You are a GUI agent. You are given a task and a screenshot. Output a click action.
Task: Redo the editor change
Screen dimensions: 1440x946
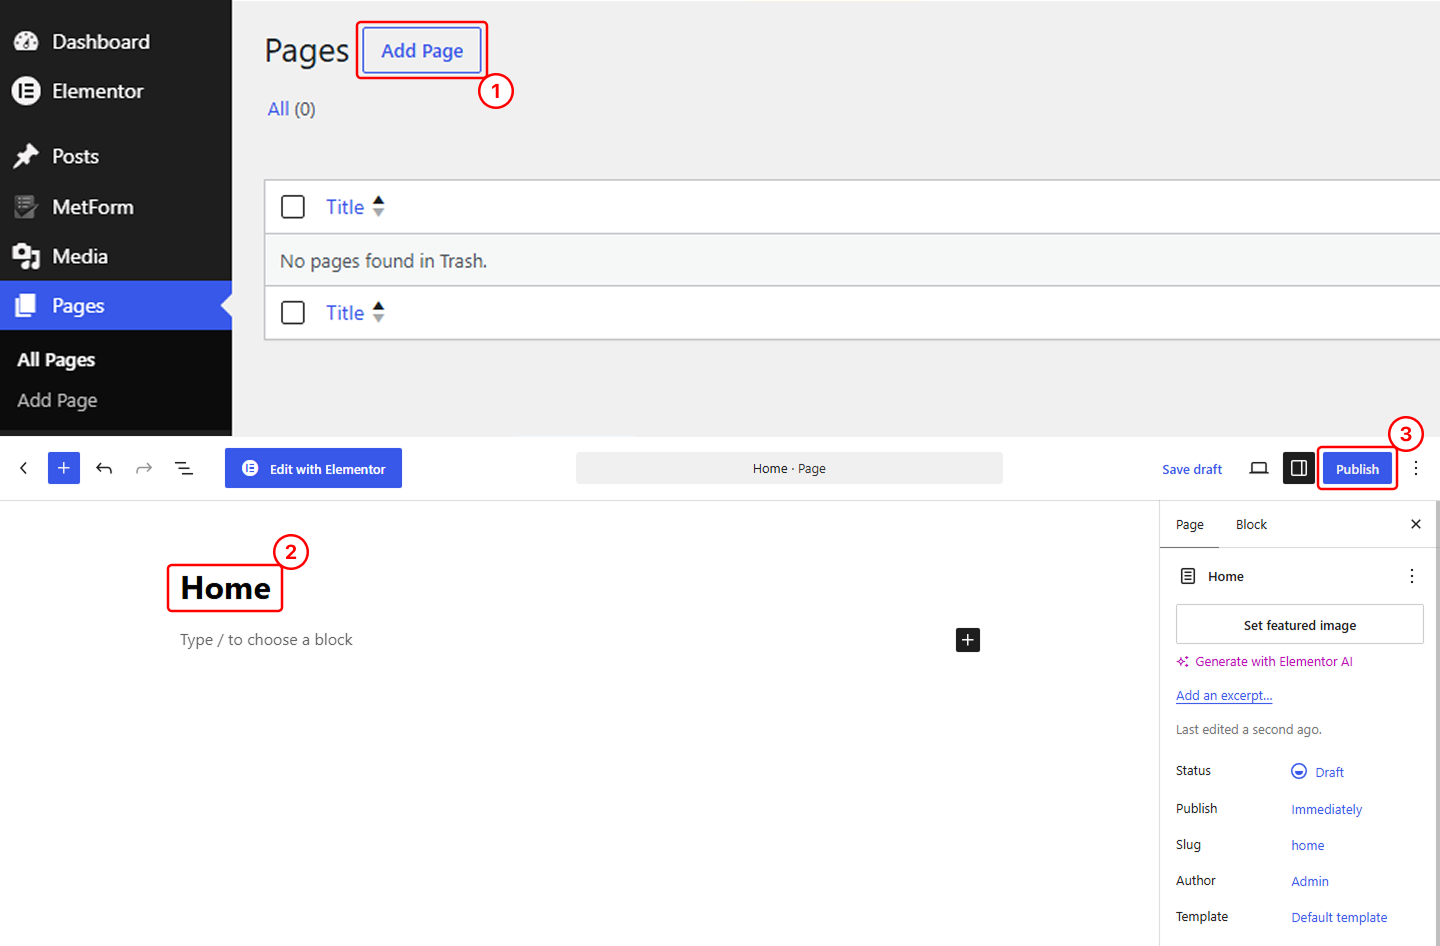tap(144, 468)
